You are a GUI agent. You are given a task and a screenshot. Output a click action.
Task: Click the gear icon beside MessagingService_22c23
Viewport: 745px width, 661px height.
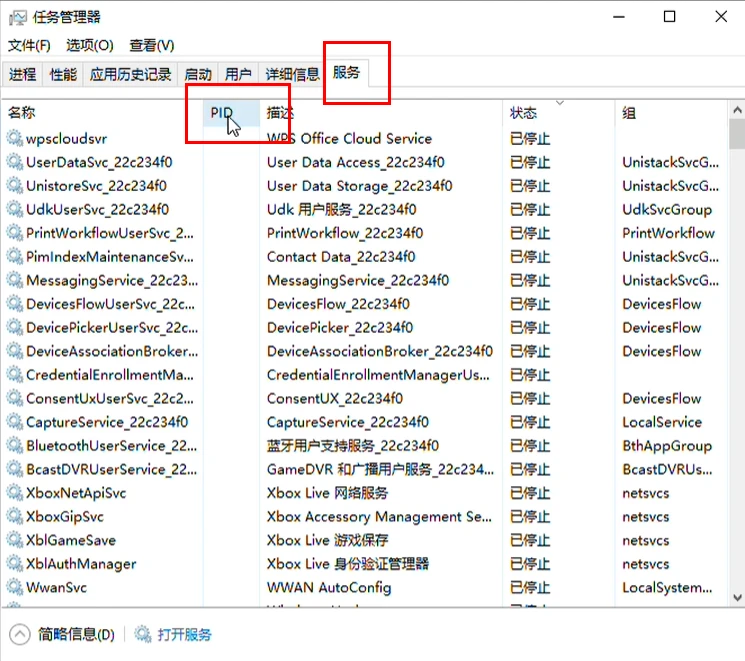14,280
